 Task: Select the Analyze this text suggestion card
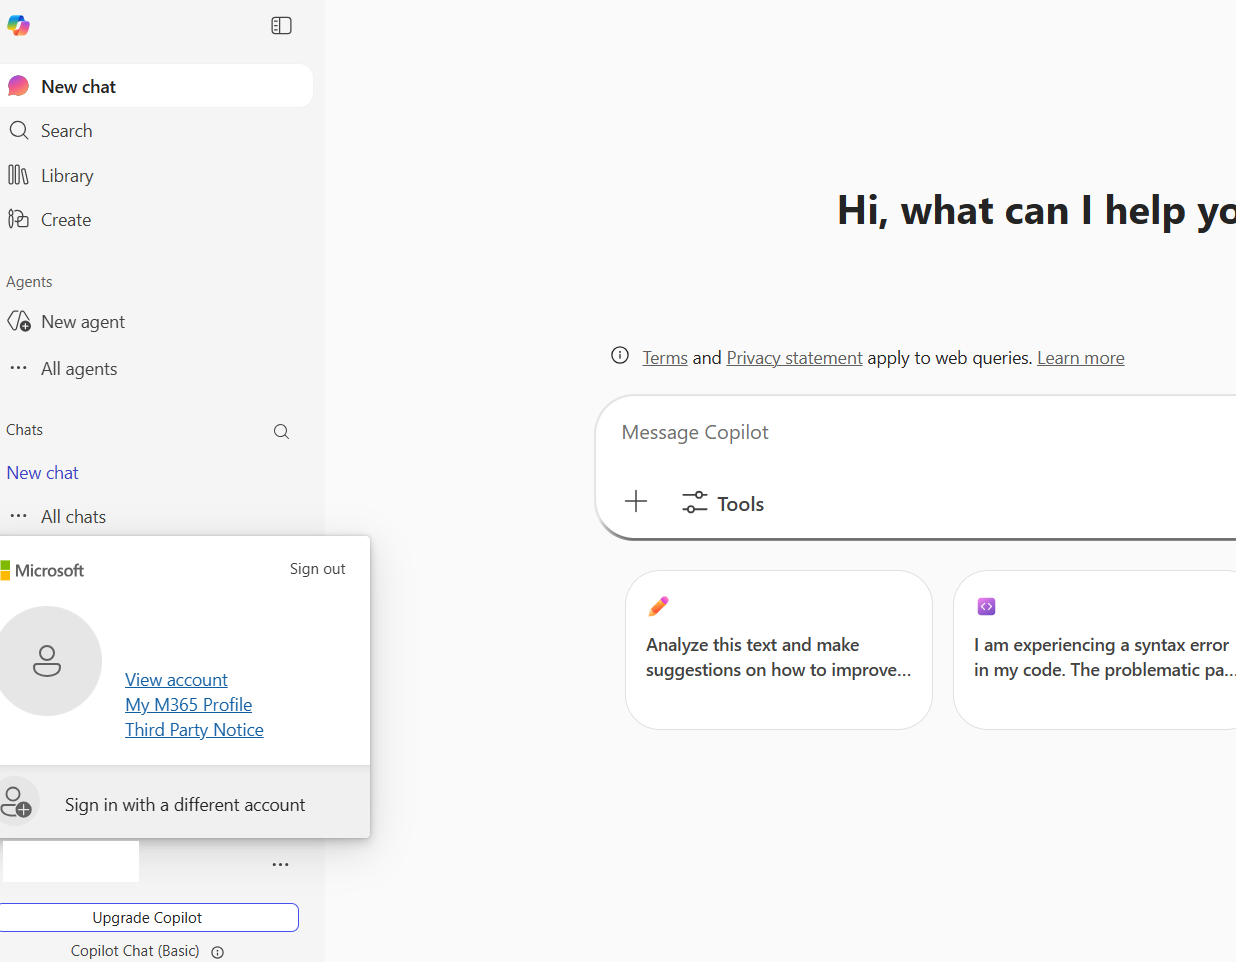(779, 650)
